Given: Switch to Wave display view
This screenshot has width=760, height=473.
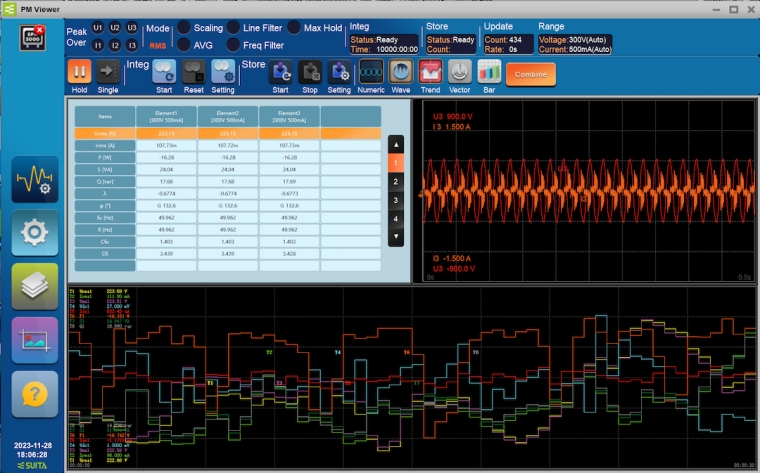Looking at the screenshot, I should click(x=400, y=73).
